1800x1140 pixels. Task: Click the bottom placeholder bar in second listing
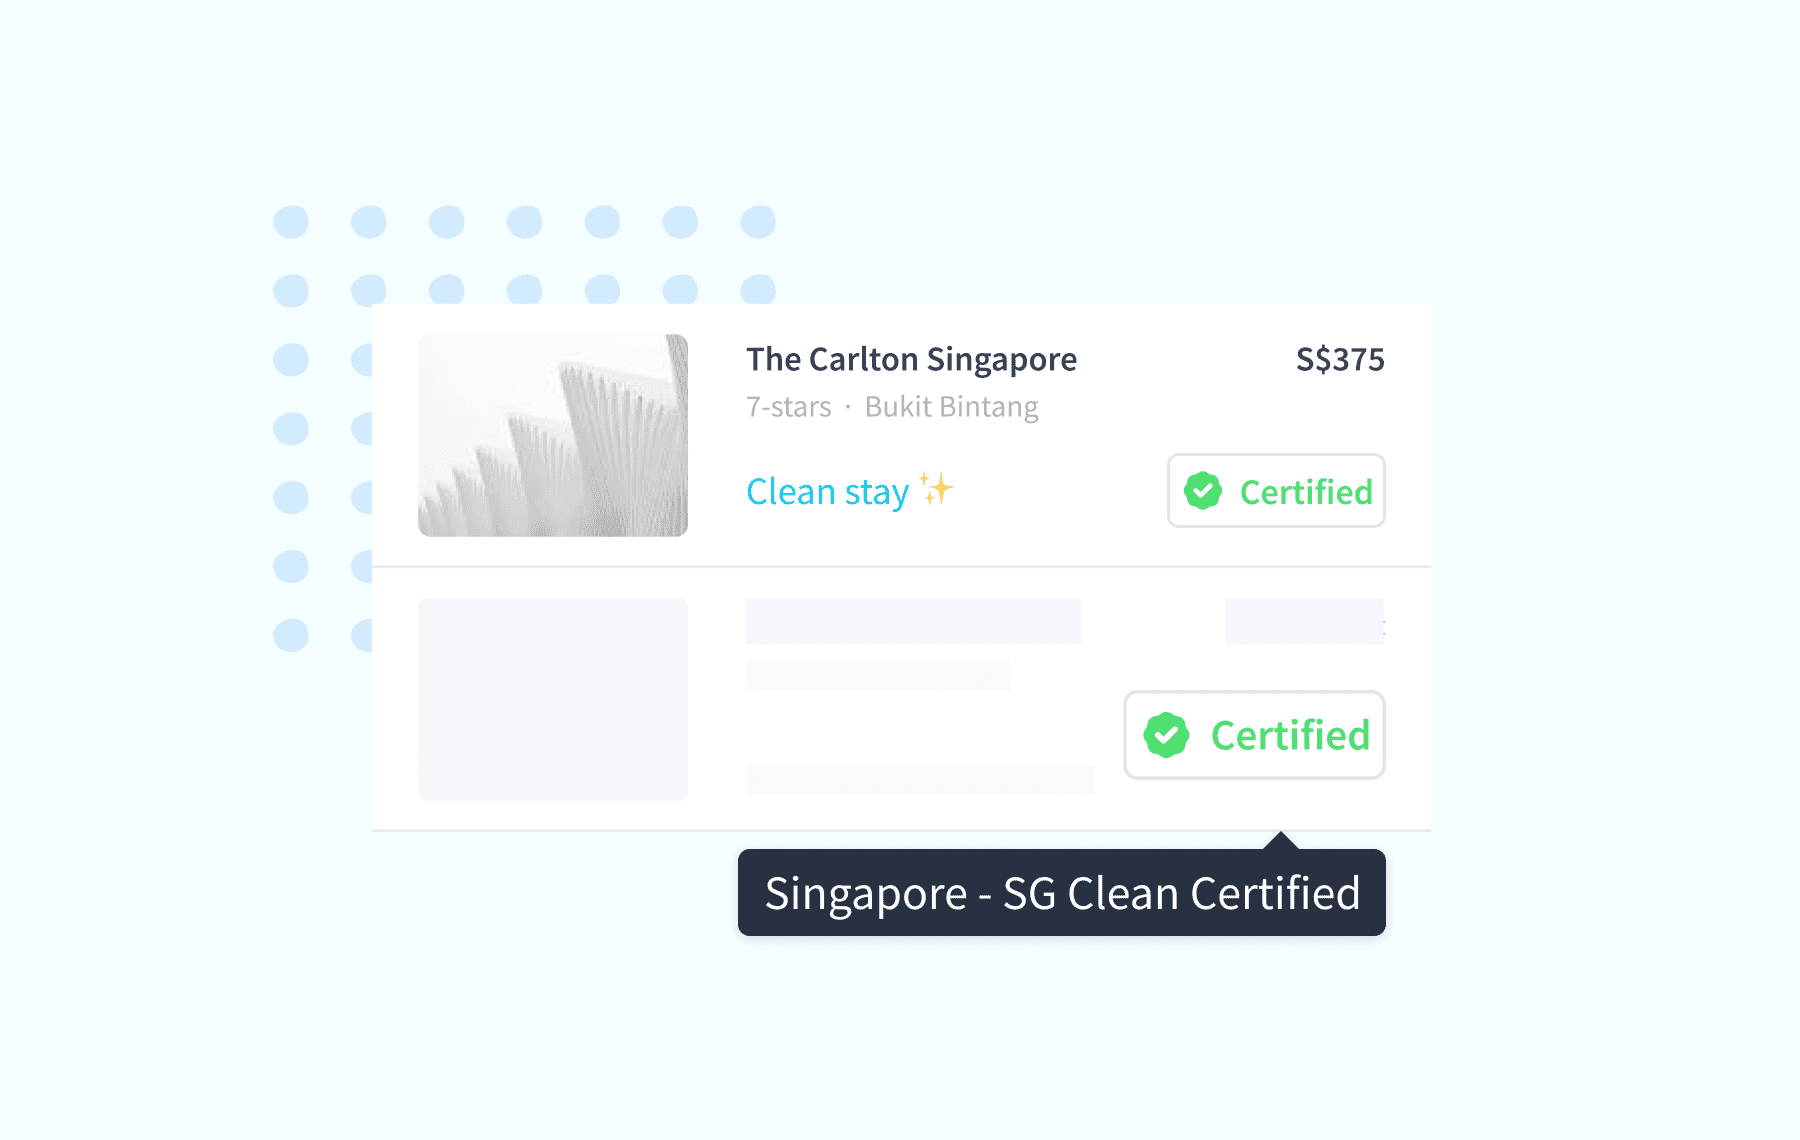[x=920, y=780]
